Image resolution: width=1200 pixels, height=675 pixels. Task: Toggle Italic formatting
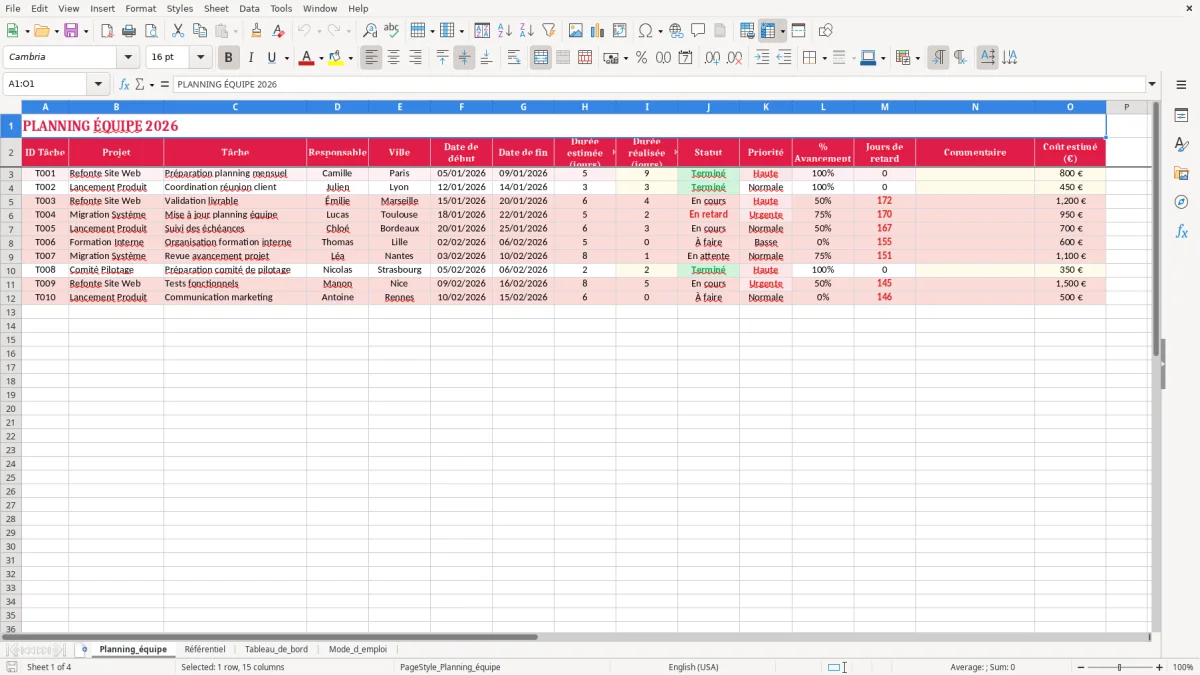[x=251, y=58]
